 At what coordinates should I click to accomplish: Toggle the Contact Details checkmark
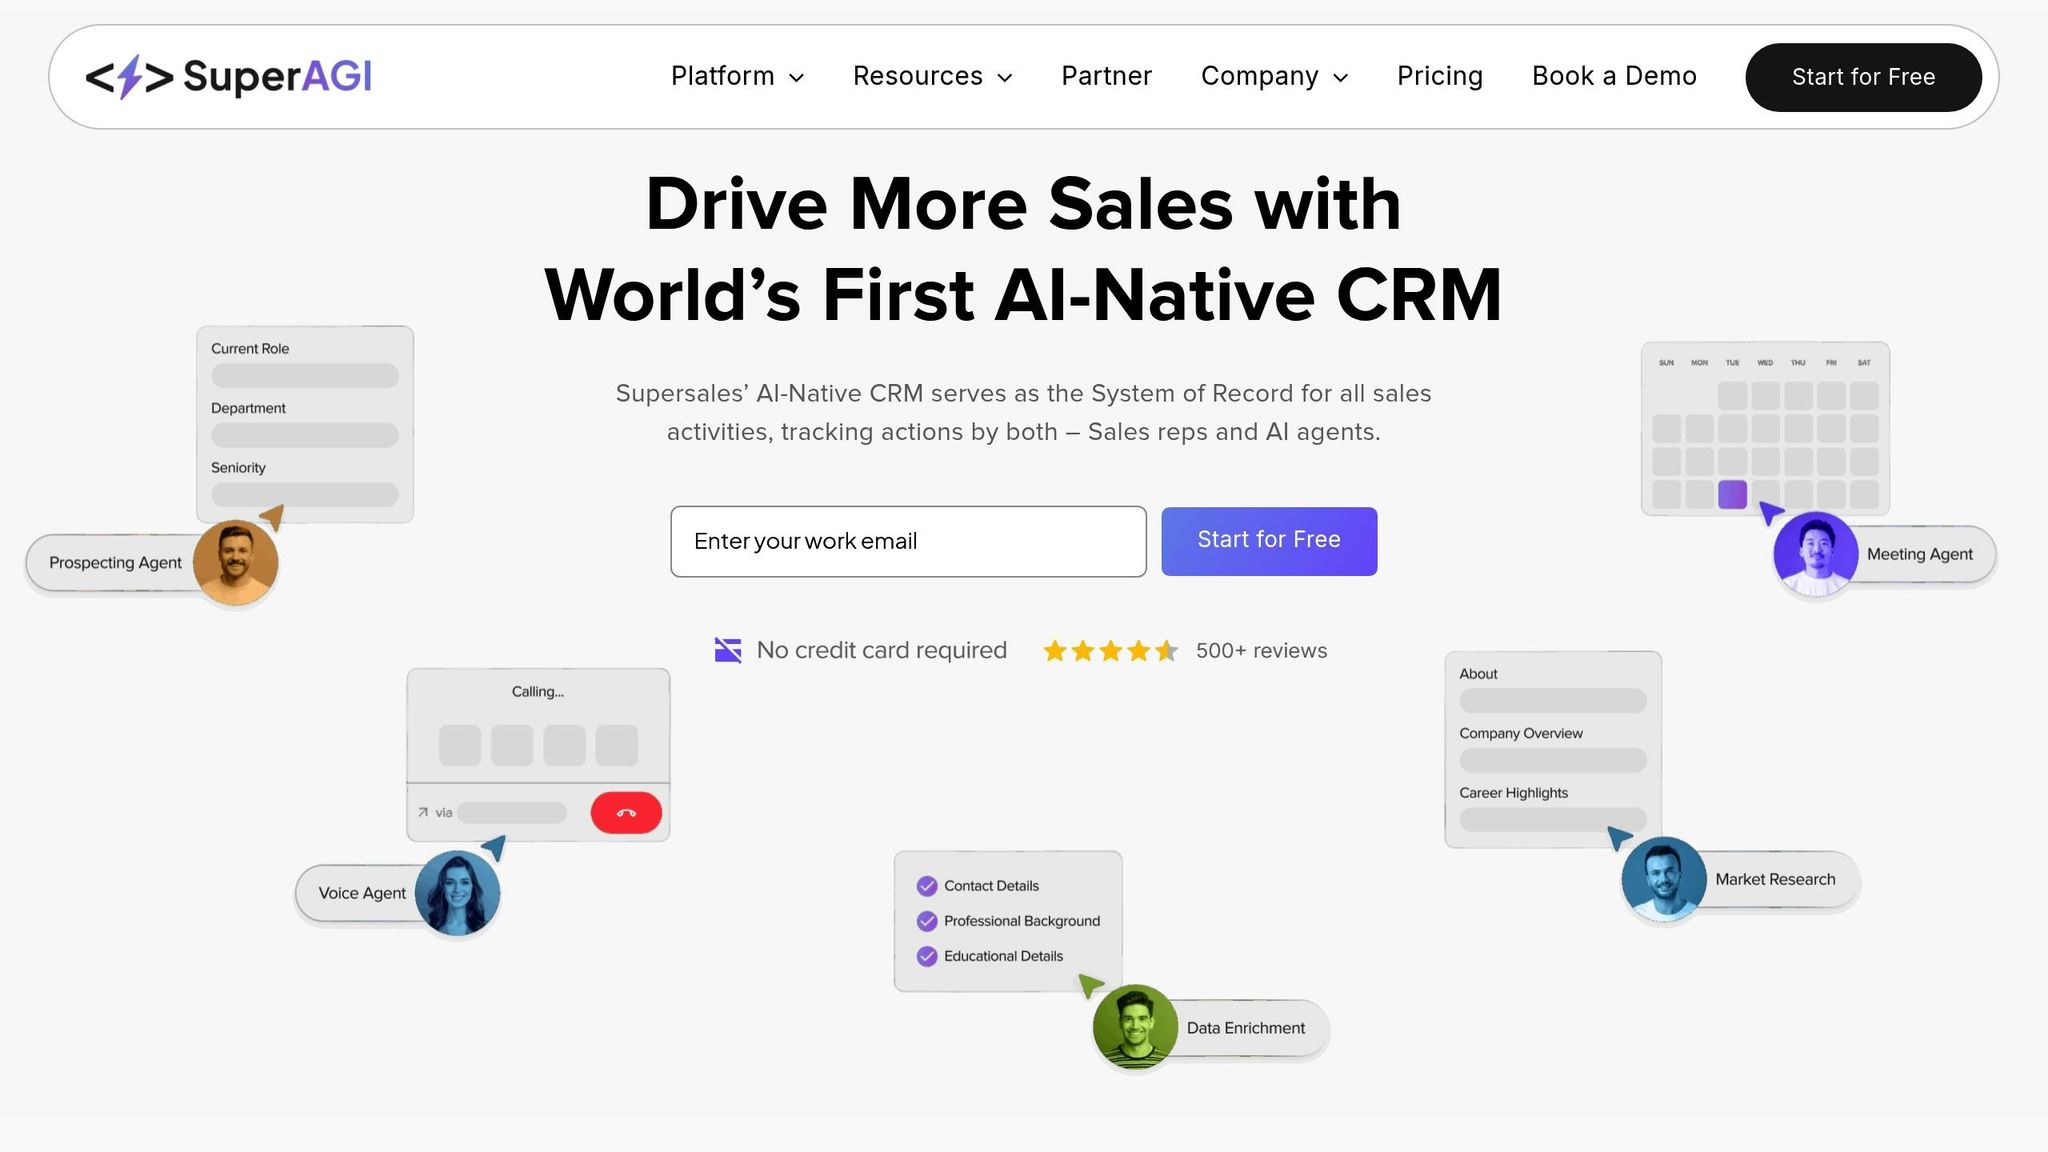pos(927,886)
